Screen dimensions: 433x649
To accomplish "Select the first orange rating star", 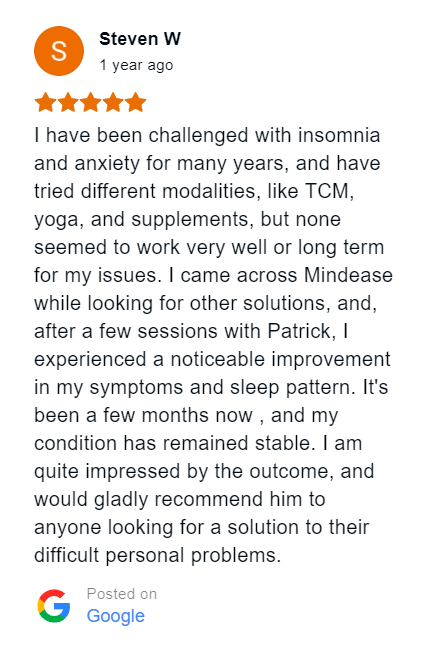I will click(45, 102).
